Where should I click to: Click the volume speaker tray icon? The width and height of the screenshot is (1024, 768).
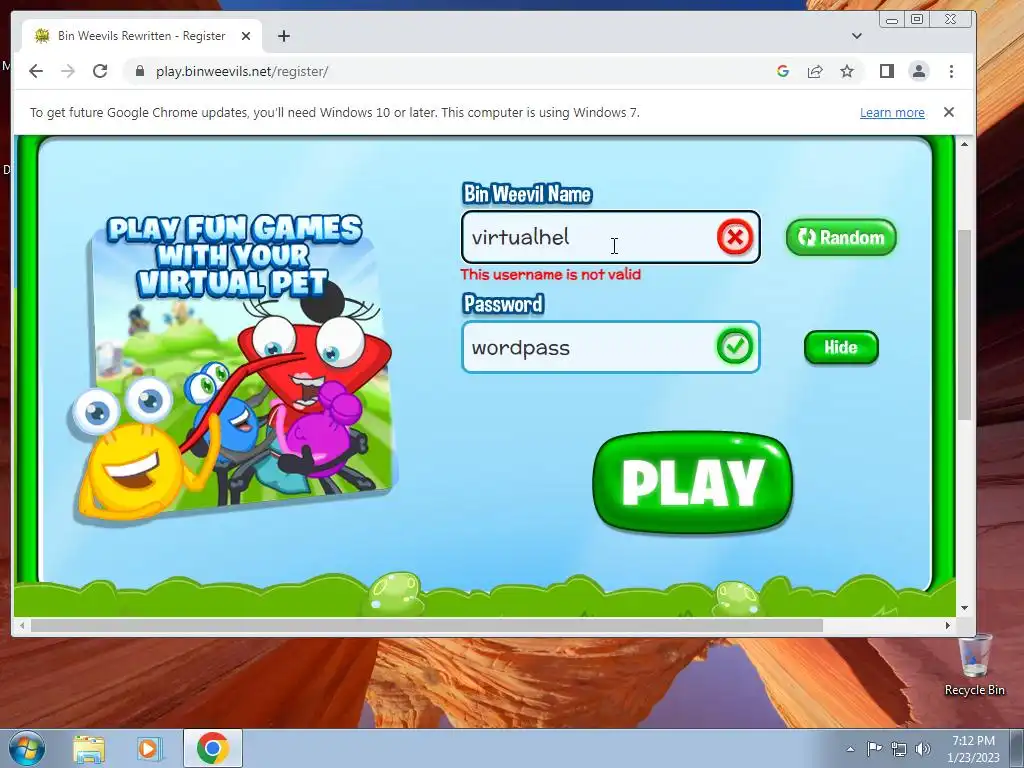click(x=923, y=749)
